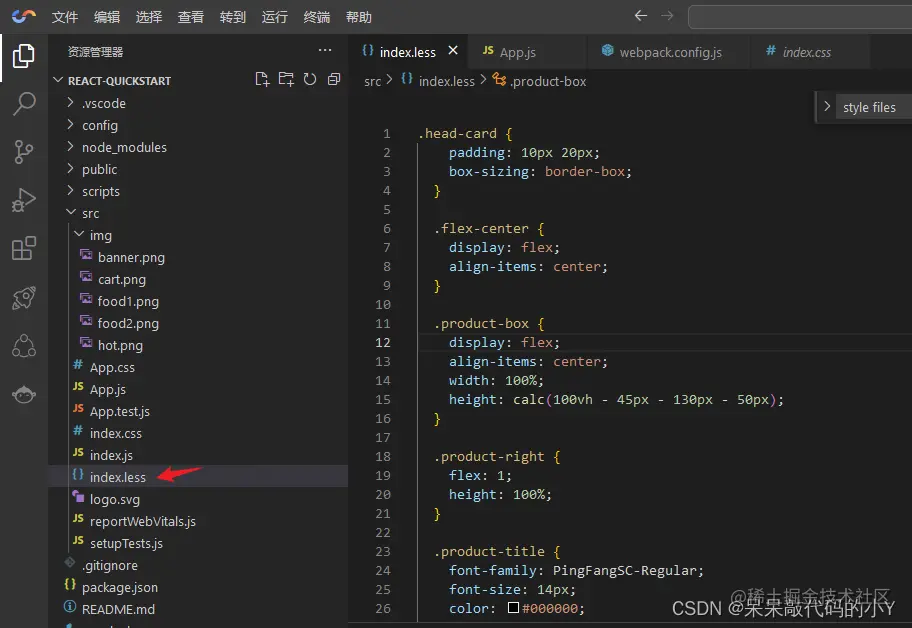Open setupTests.js file
The height and width of the screenshot is (628, 912).
(126, 543)
